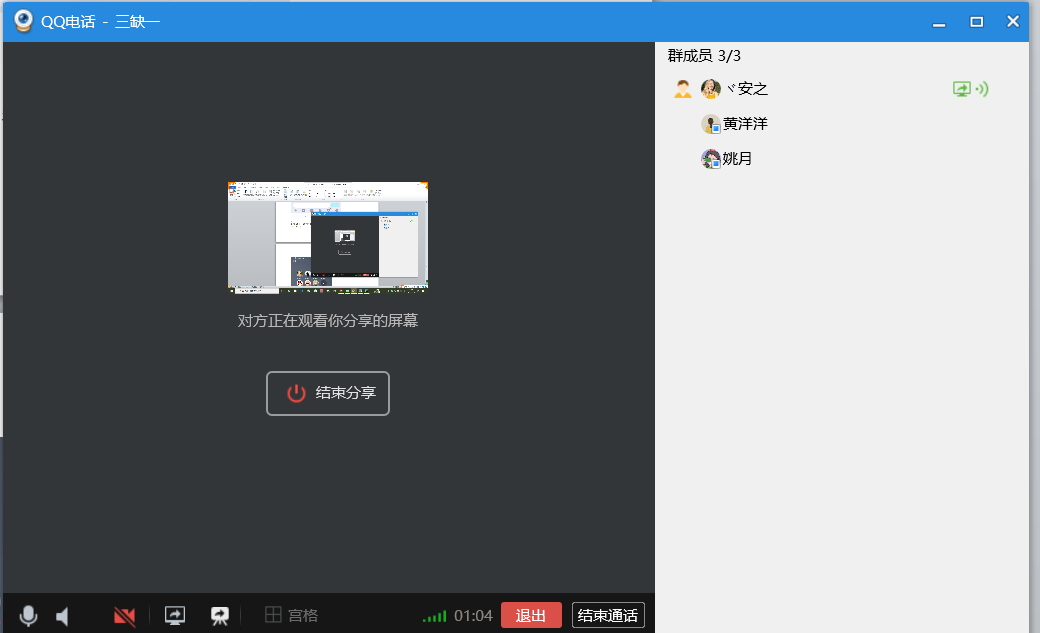Open the shared screen preview thumbnail
Screen dimensions: 1040x633
328,237
